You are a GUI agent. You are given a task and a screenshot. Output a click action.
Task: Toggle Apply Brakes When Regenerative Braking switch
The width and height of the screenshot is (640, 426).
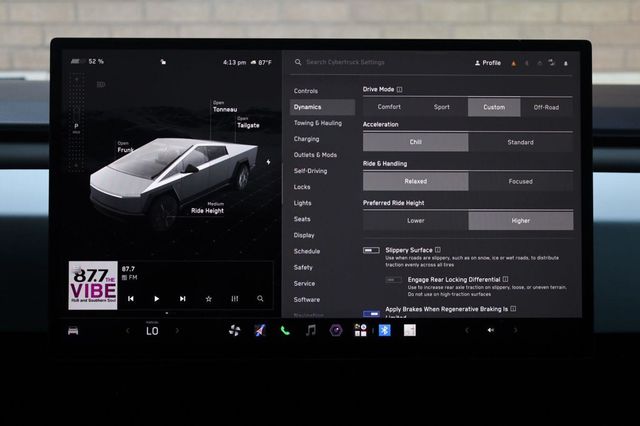coord(371,313)
